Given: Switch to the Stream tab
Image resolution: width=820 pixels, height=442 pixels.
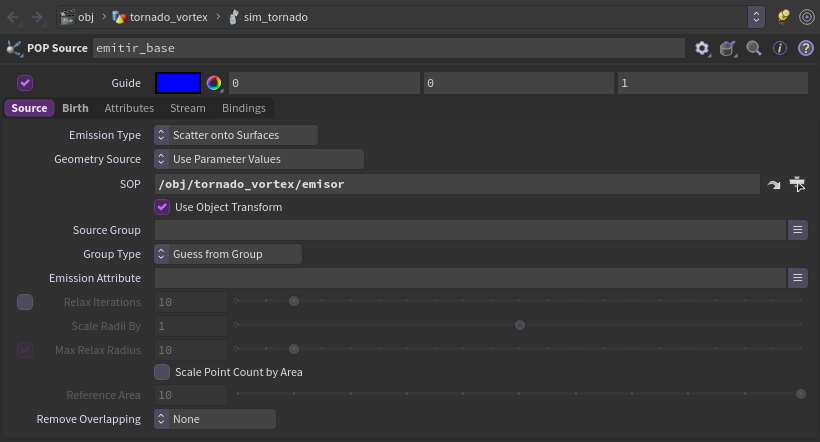Looking at the screenshot, I should pyautogui.click(x=188, y=108).
